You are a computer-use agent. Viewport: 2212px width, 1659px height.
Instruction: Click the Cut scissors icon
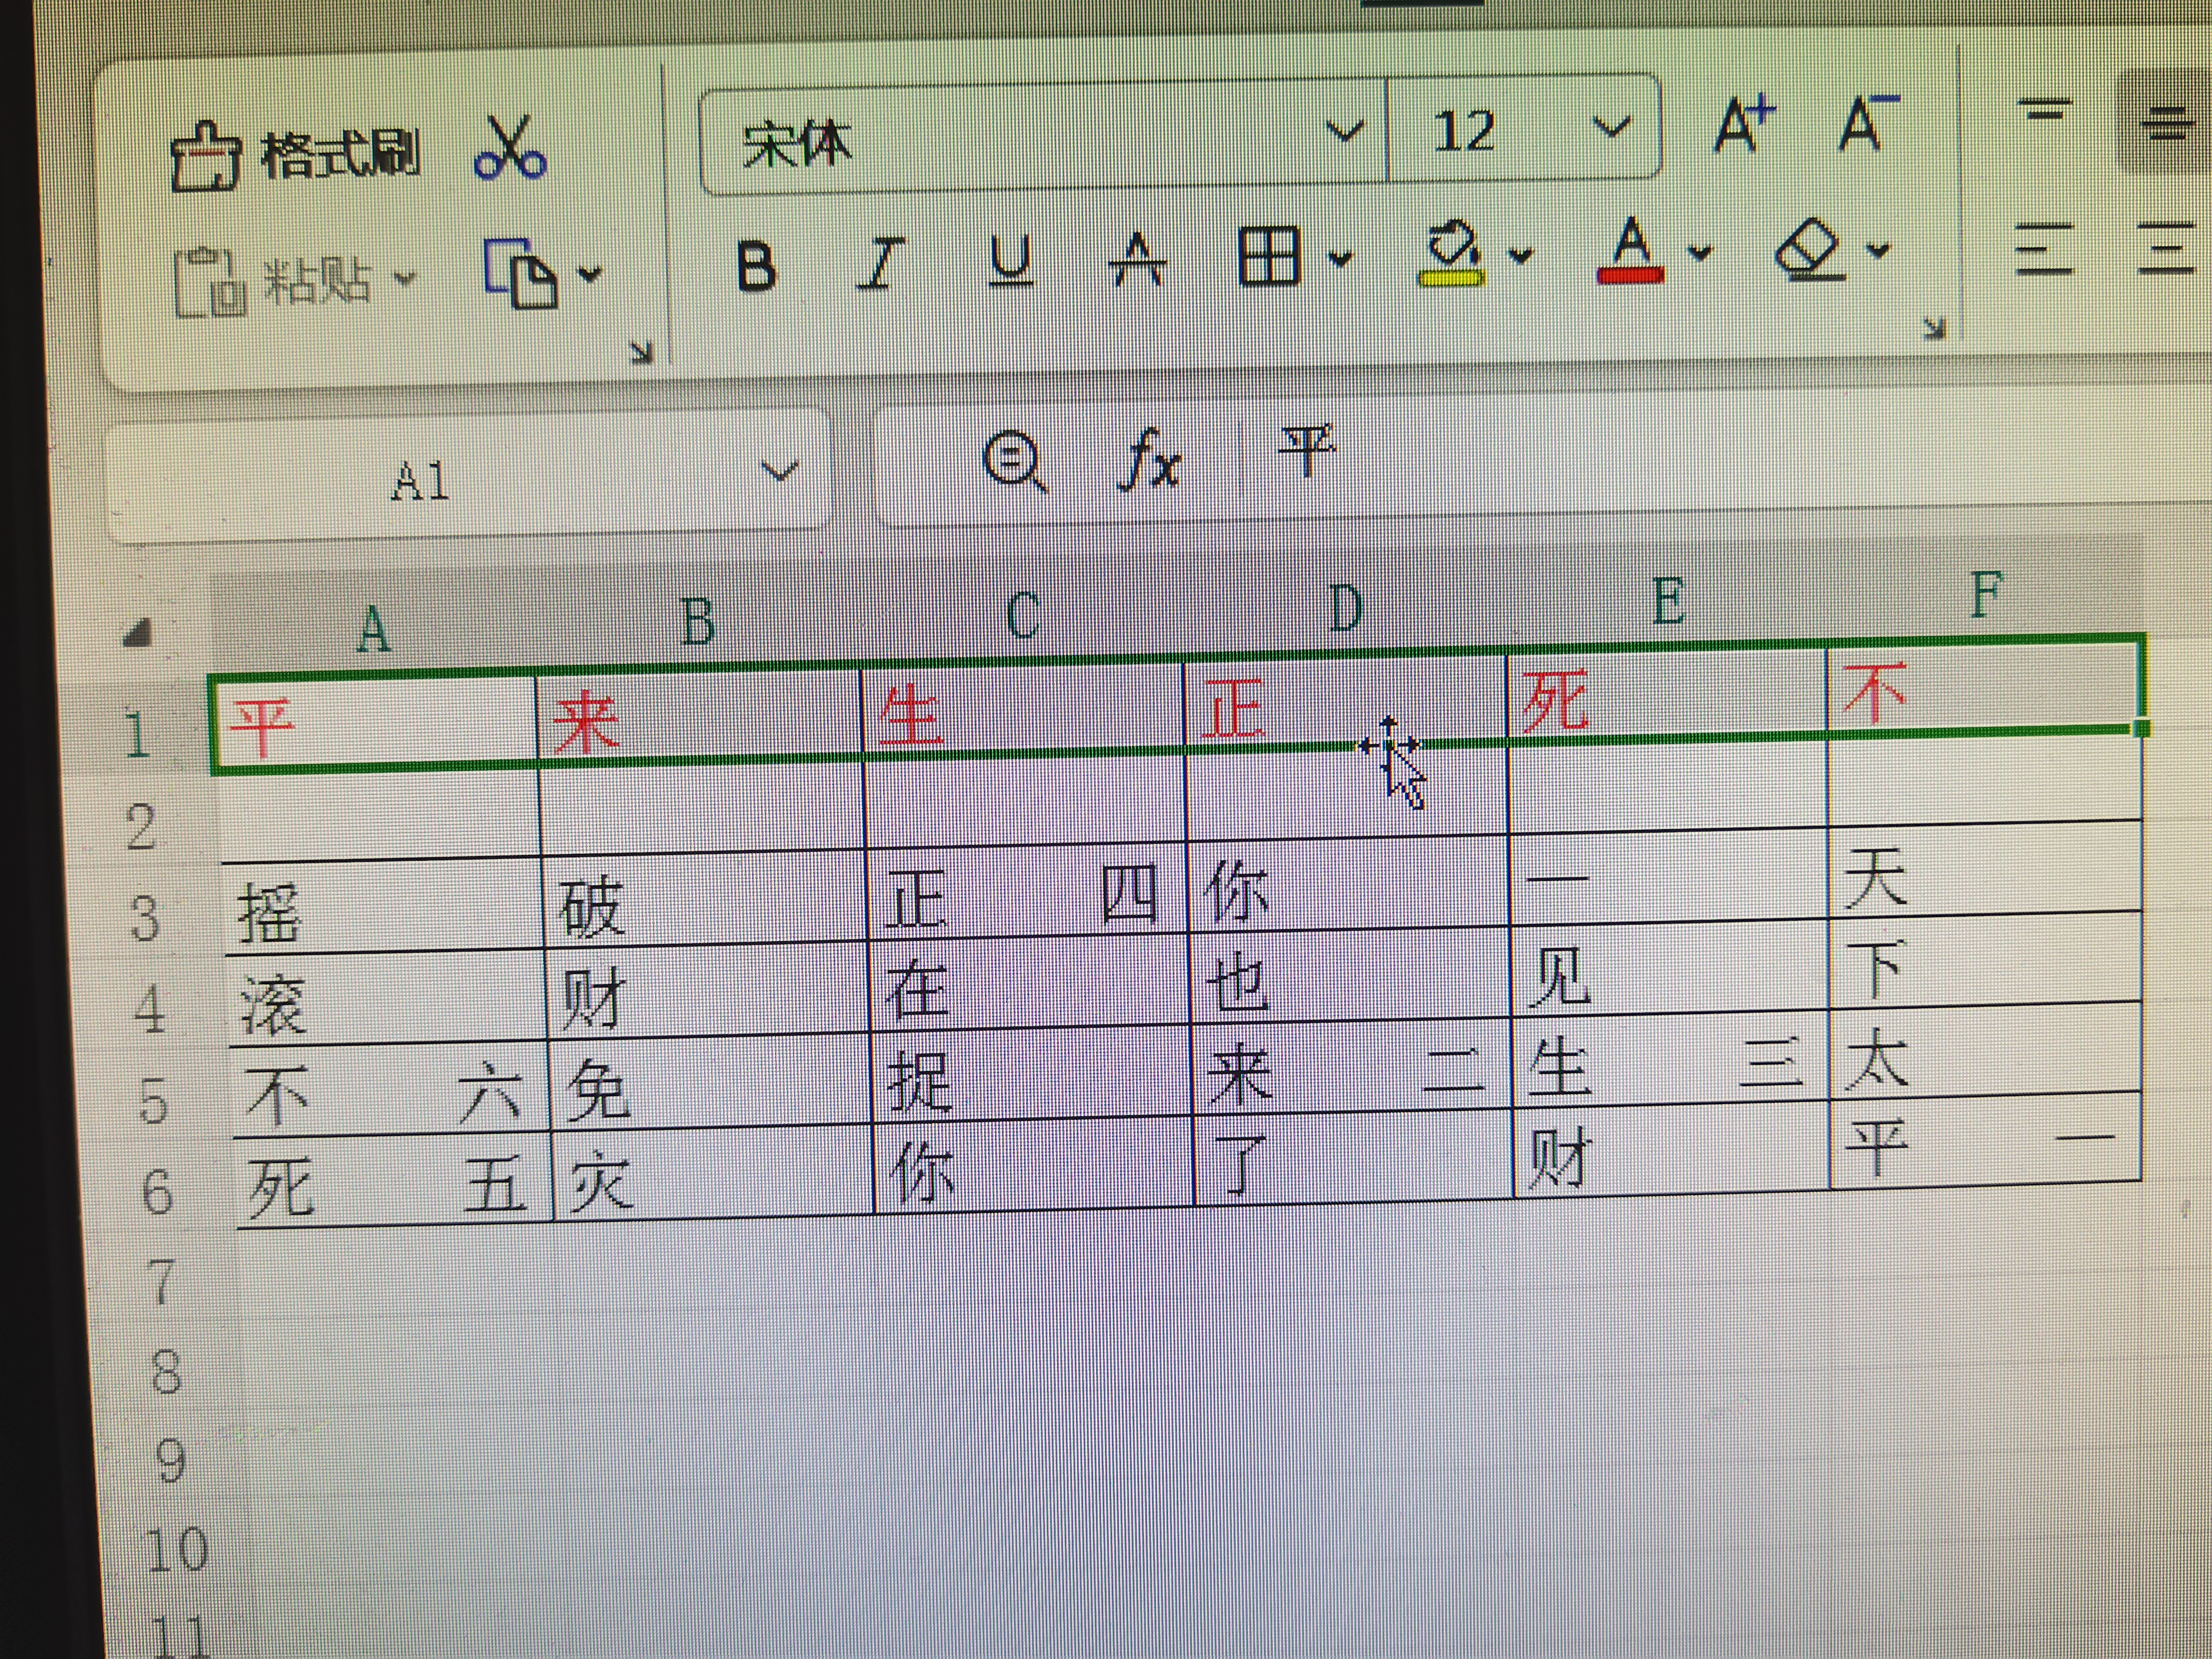click(510, 148)
